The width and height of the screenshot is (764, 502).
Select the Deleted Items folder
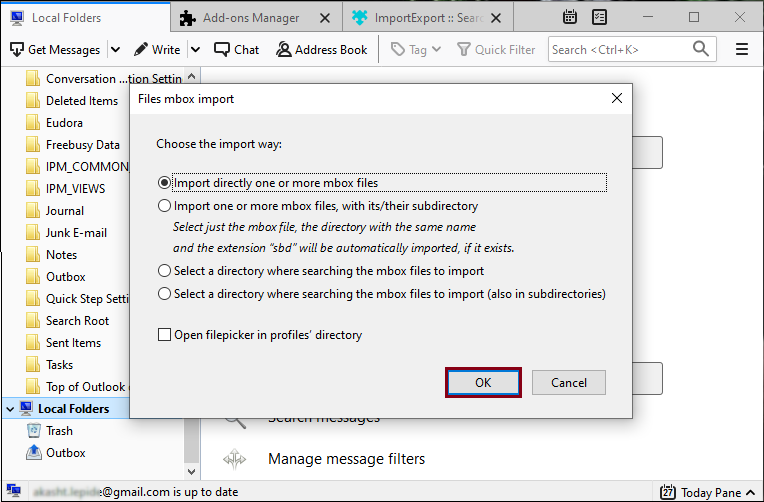(x=82, y=101)
